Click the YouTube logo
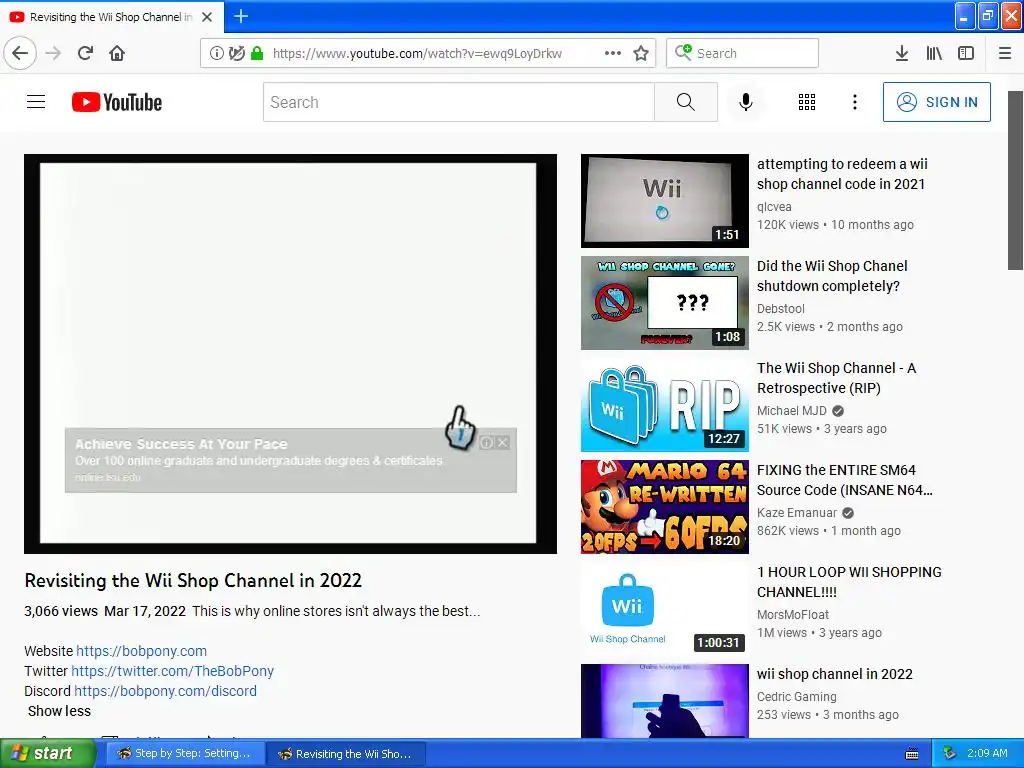Viewport: 1024px width, 768px height. pos(117,102)
